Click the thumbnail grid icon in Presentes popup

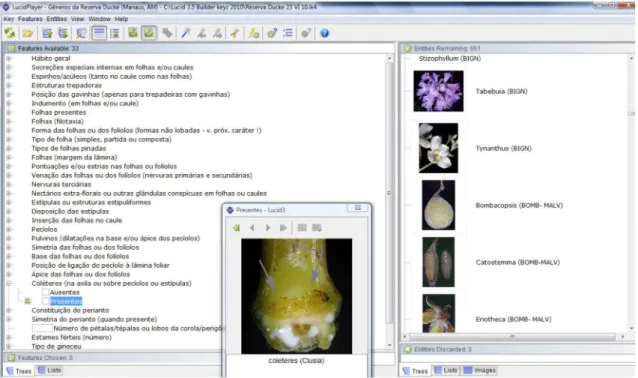(302, 228)
